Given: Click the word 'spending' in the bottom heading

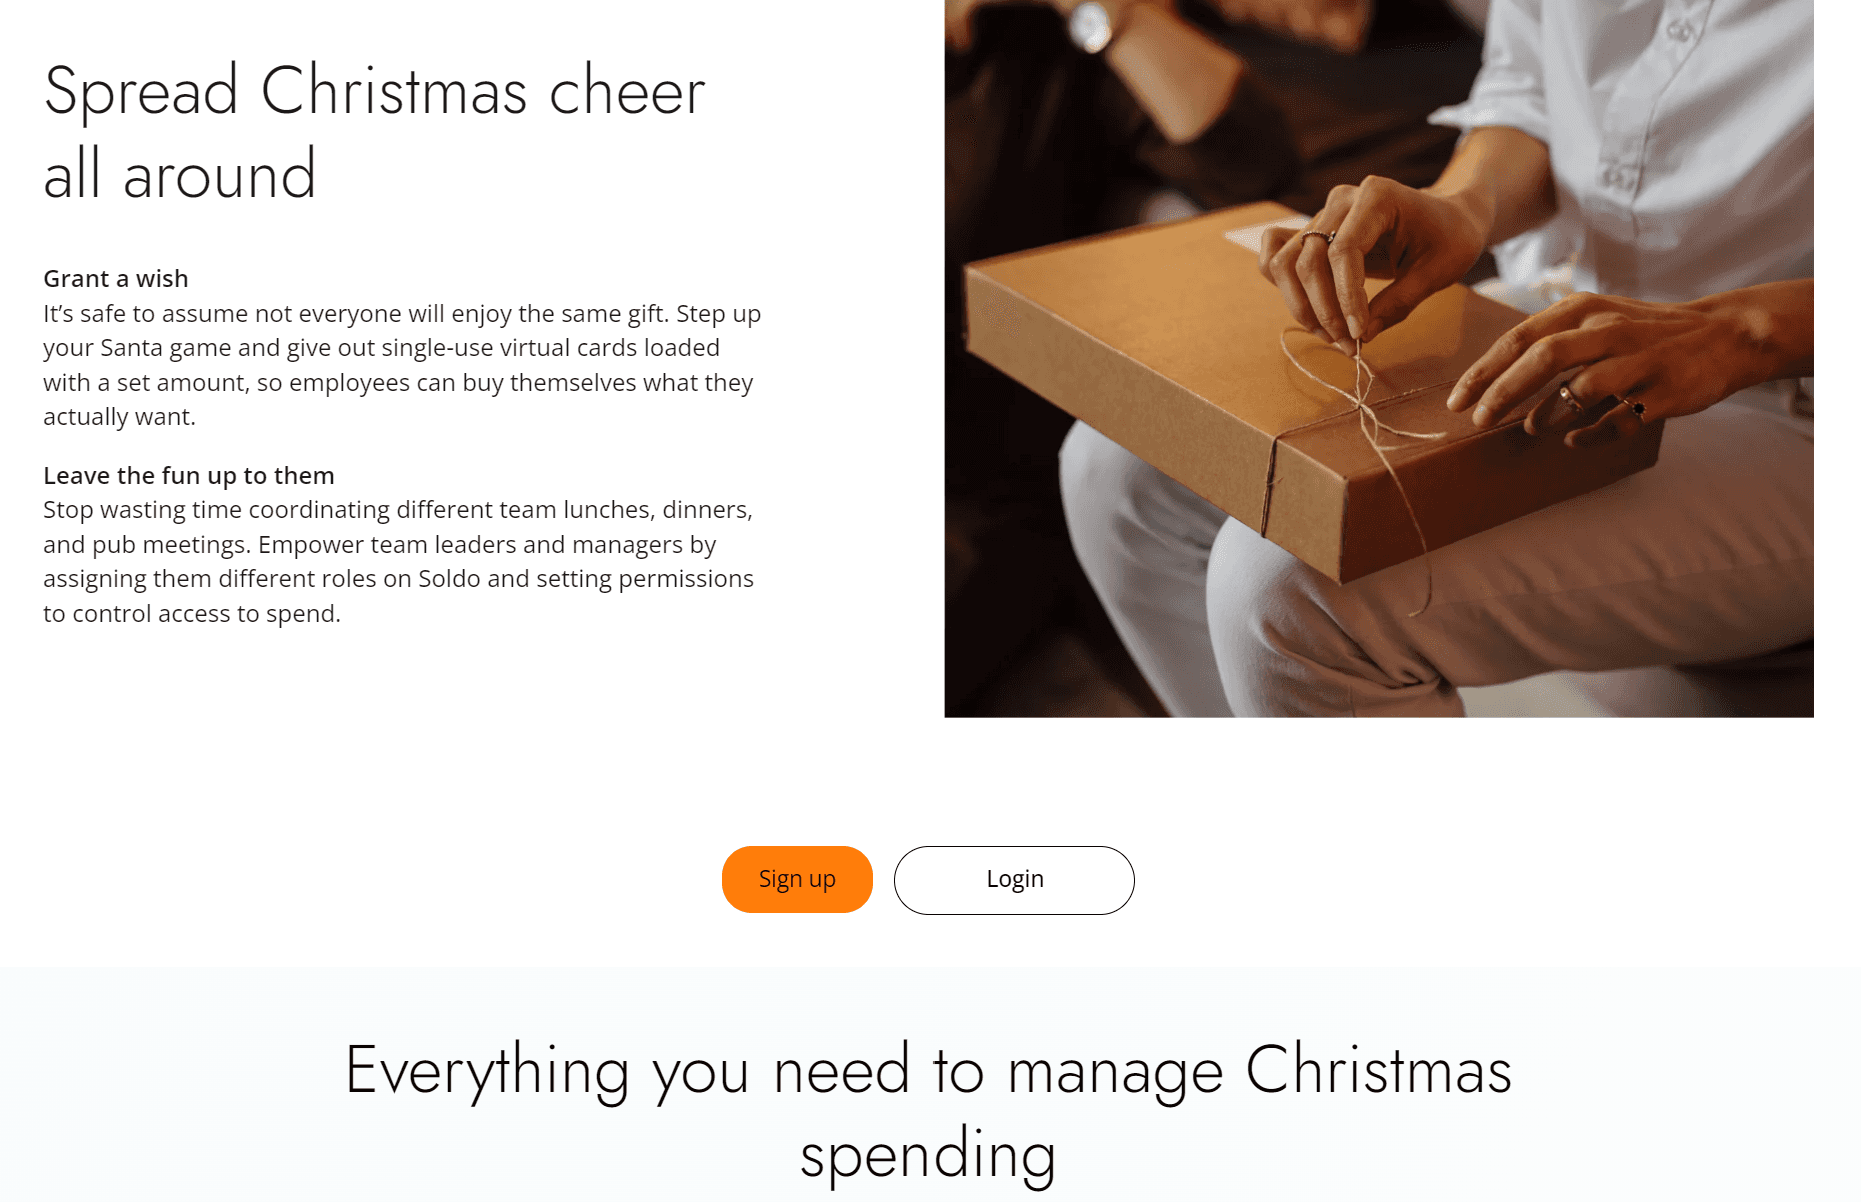Looking at the screenshot, I should [928, 1155].
